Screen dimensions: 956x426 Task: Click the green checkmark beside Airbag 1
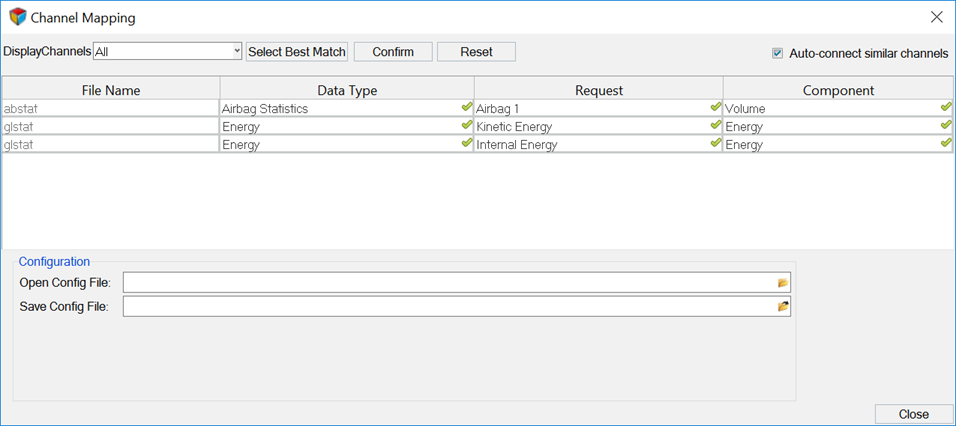[x=715, y=107]
